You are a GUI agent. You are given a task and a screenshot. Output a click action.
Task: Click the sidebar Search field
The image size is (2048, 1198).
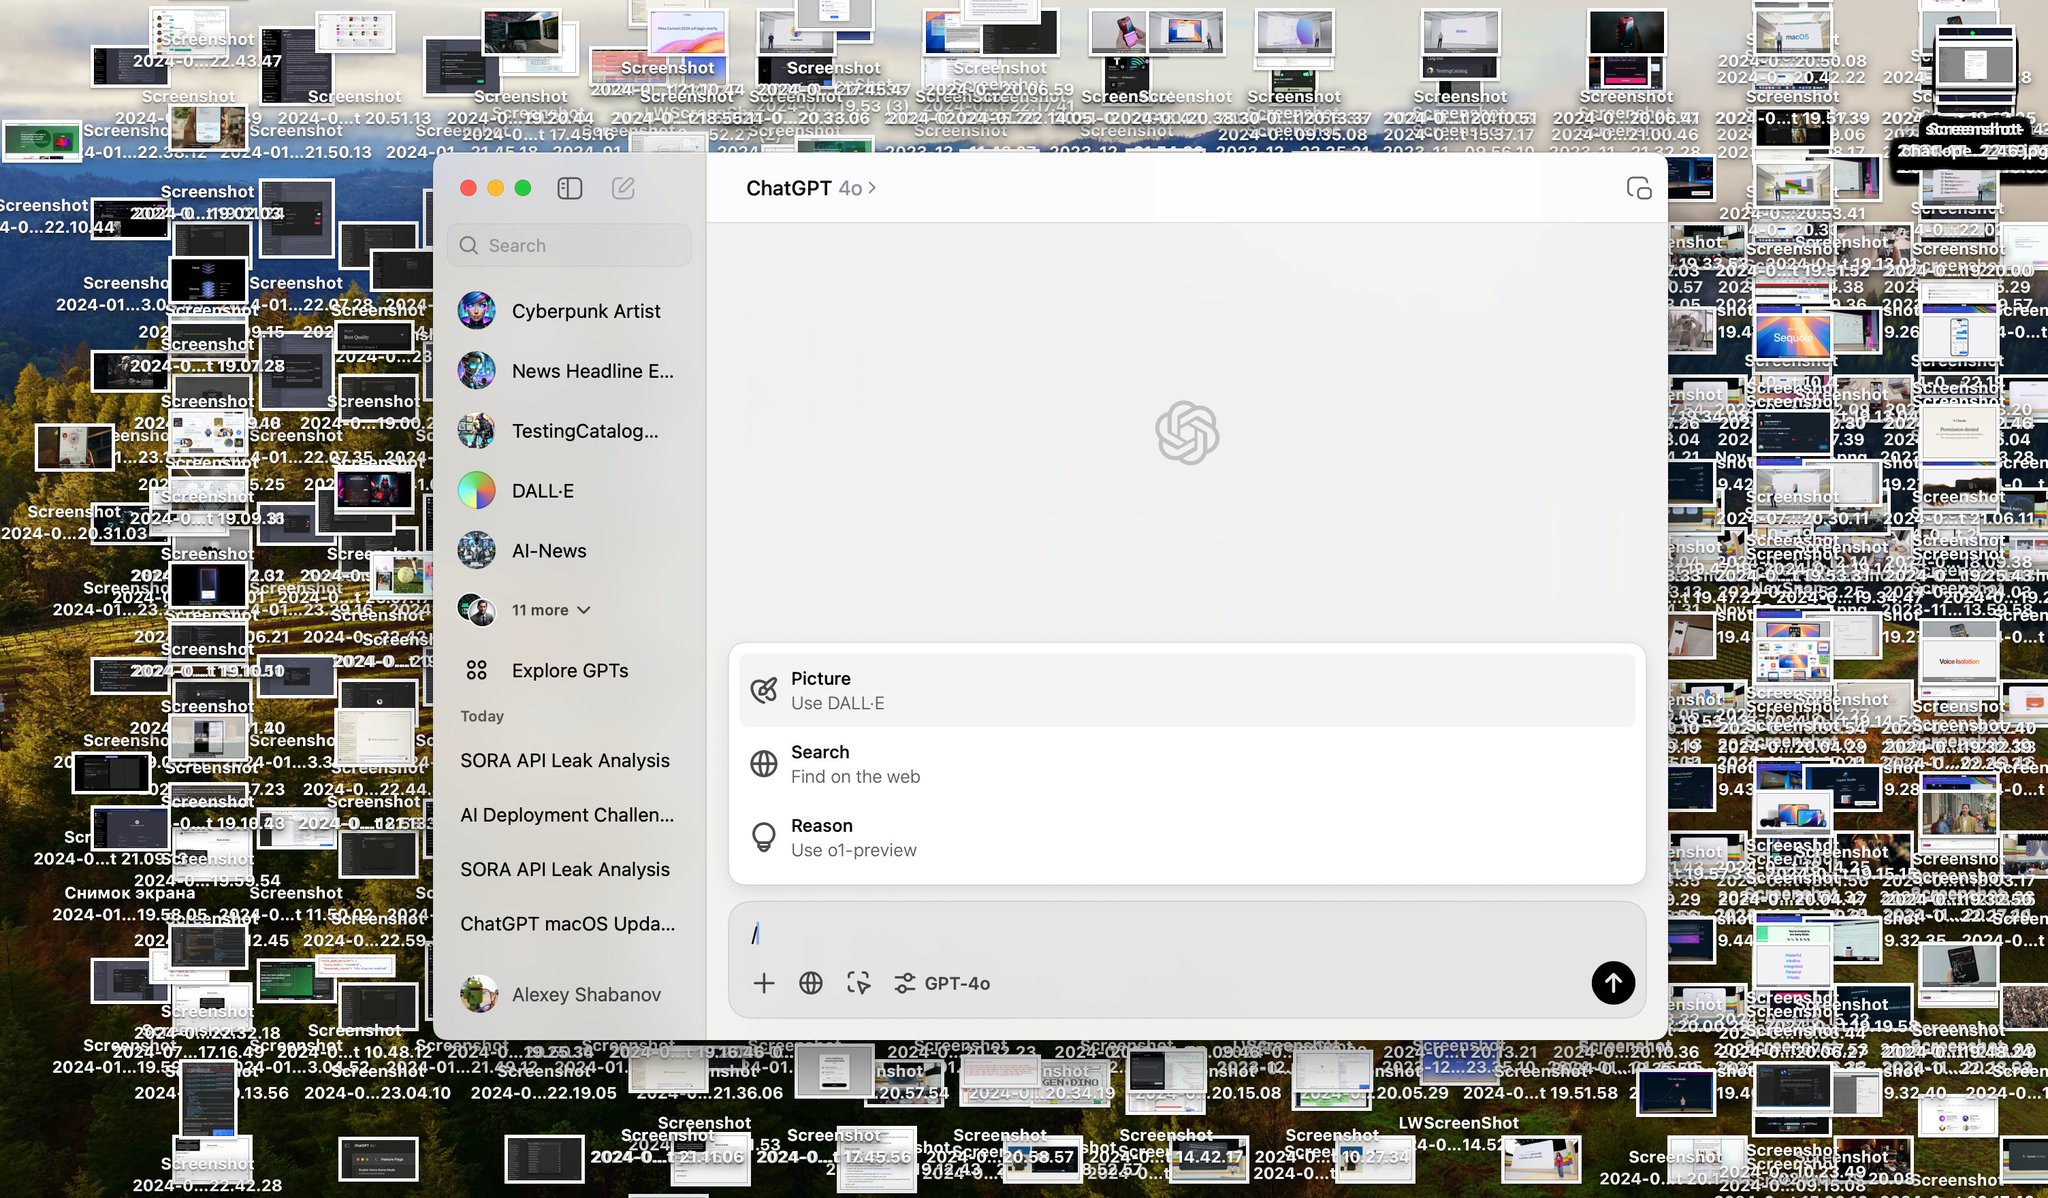tap(569, 245)
